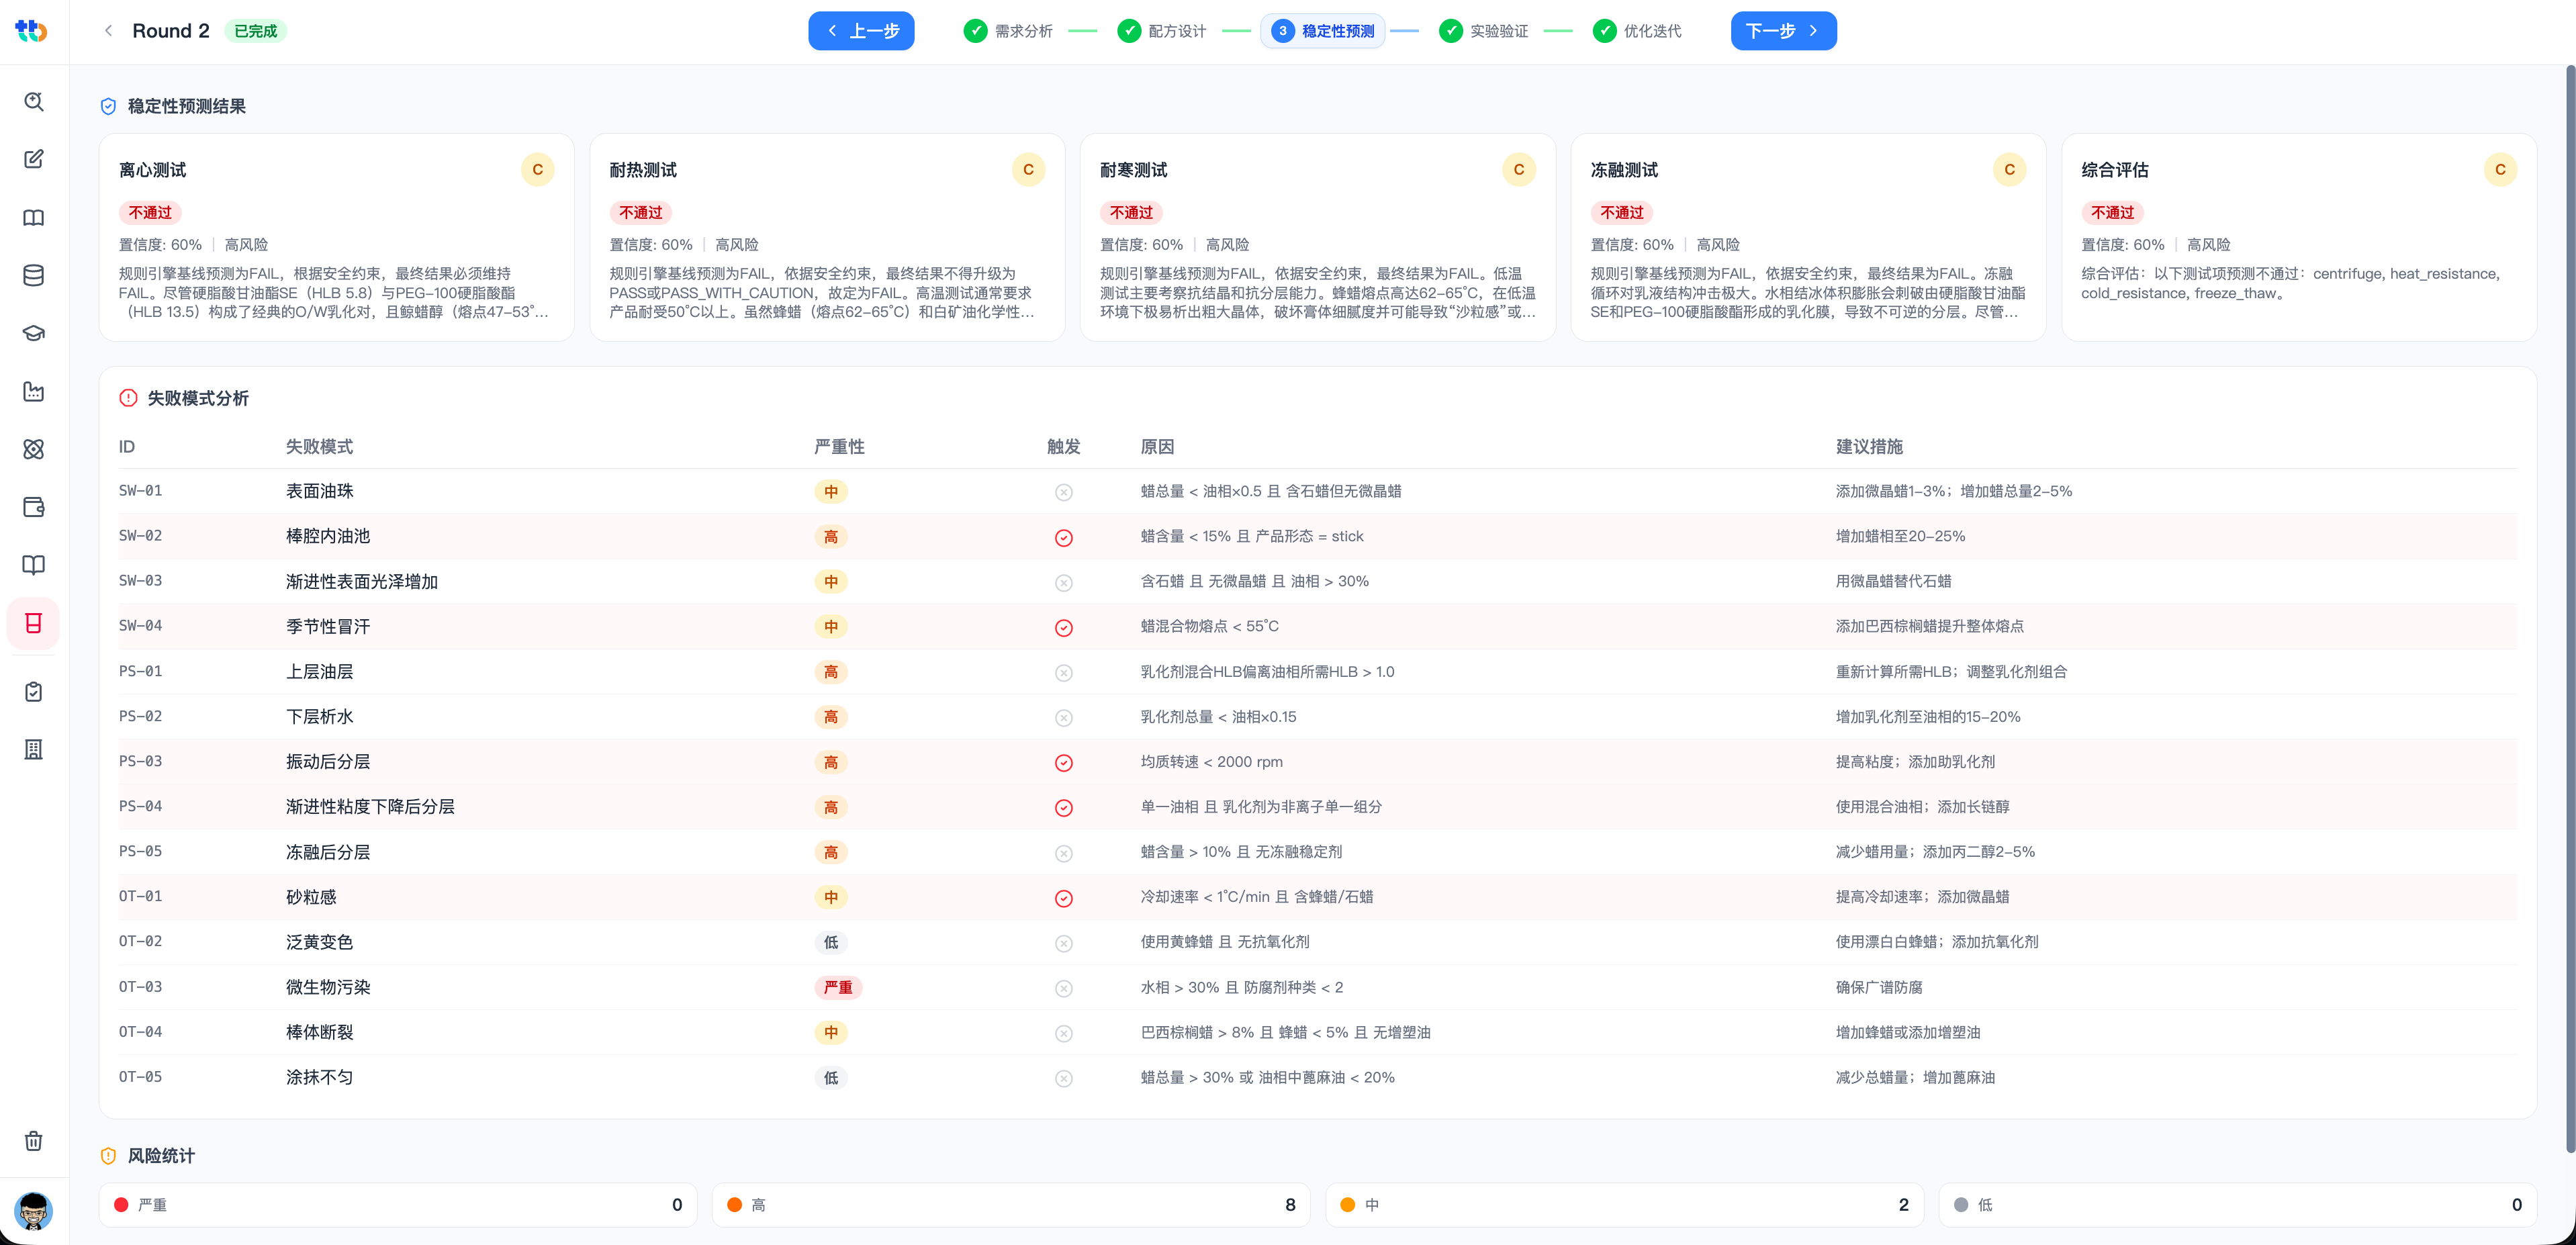Select failure mode 砂粒感
The height and width of the screenshot is (1245, 2576).
point(311,897)
